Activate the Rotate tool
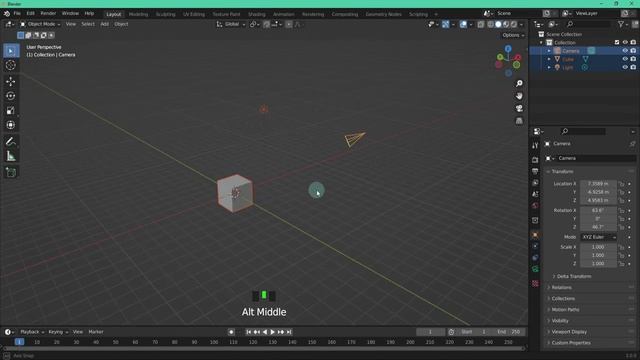The width and height of the screenshot is (640, 360). tap(11, 96)
